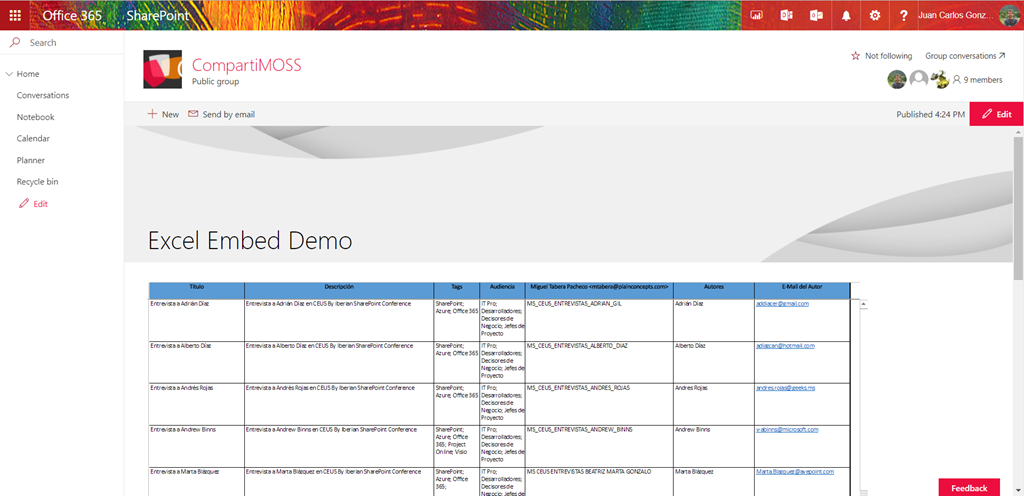Open the geeks.ms email link for Andres Rojas
Screen dimensions: 1024x496
(x=785, y=388)
